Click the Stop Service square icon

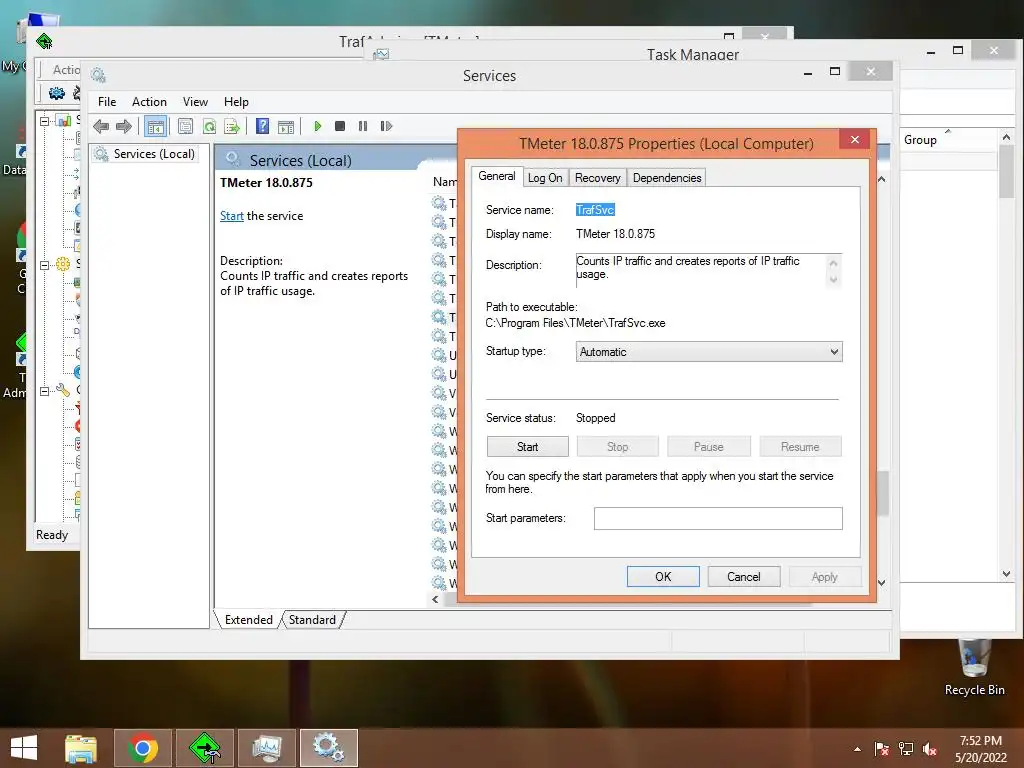click(x=340, y=126)
